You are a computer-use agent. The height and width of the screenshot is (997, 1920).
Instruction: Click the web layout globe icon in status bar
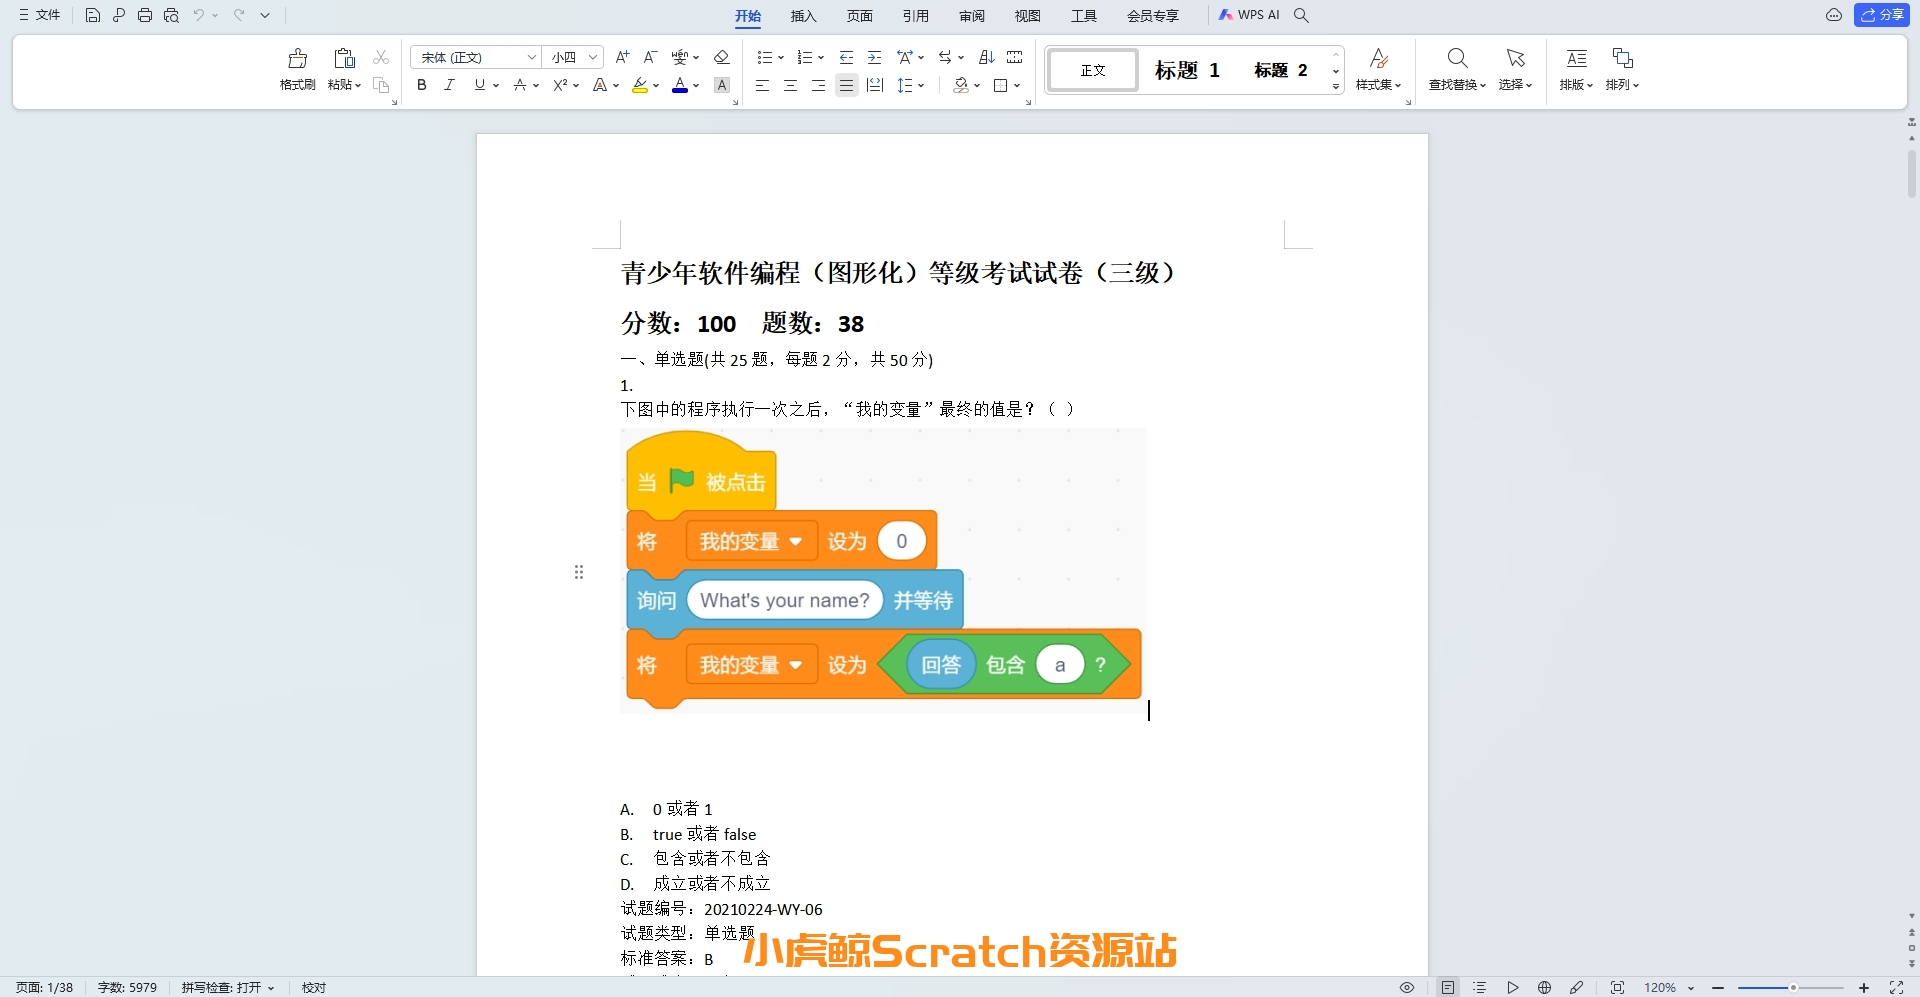pyautogui.click(x=1544, y=987)
